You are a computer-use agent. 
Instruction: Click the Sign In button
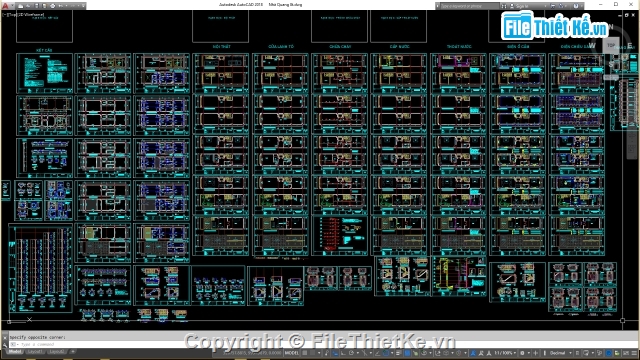(x=522, y=6)
